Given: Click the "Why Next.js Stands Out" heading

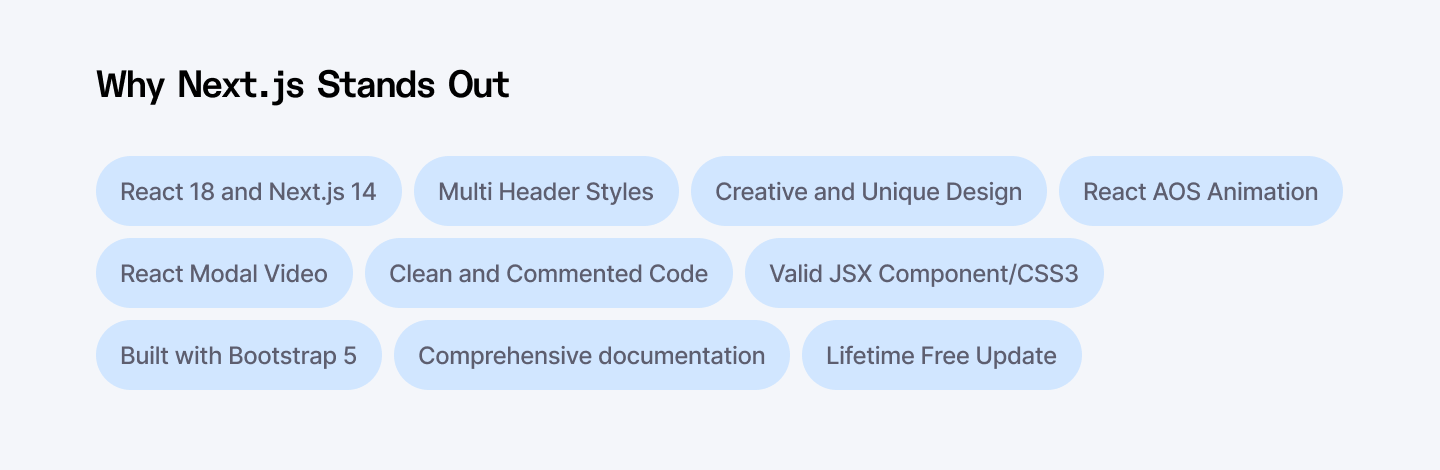Looking at the screenshot, I should (x=304, y=85).
